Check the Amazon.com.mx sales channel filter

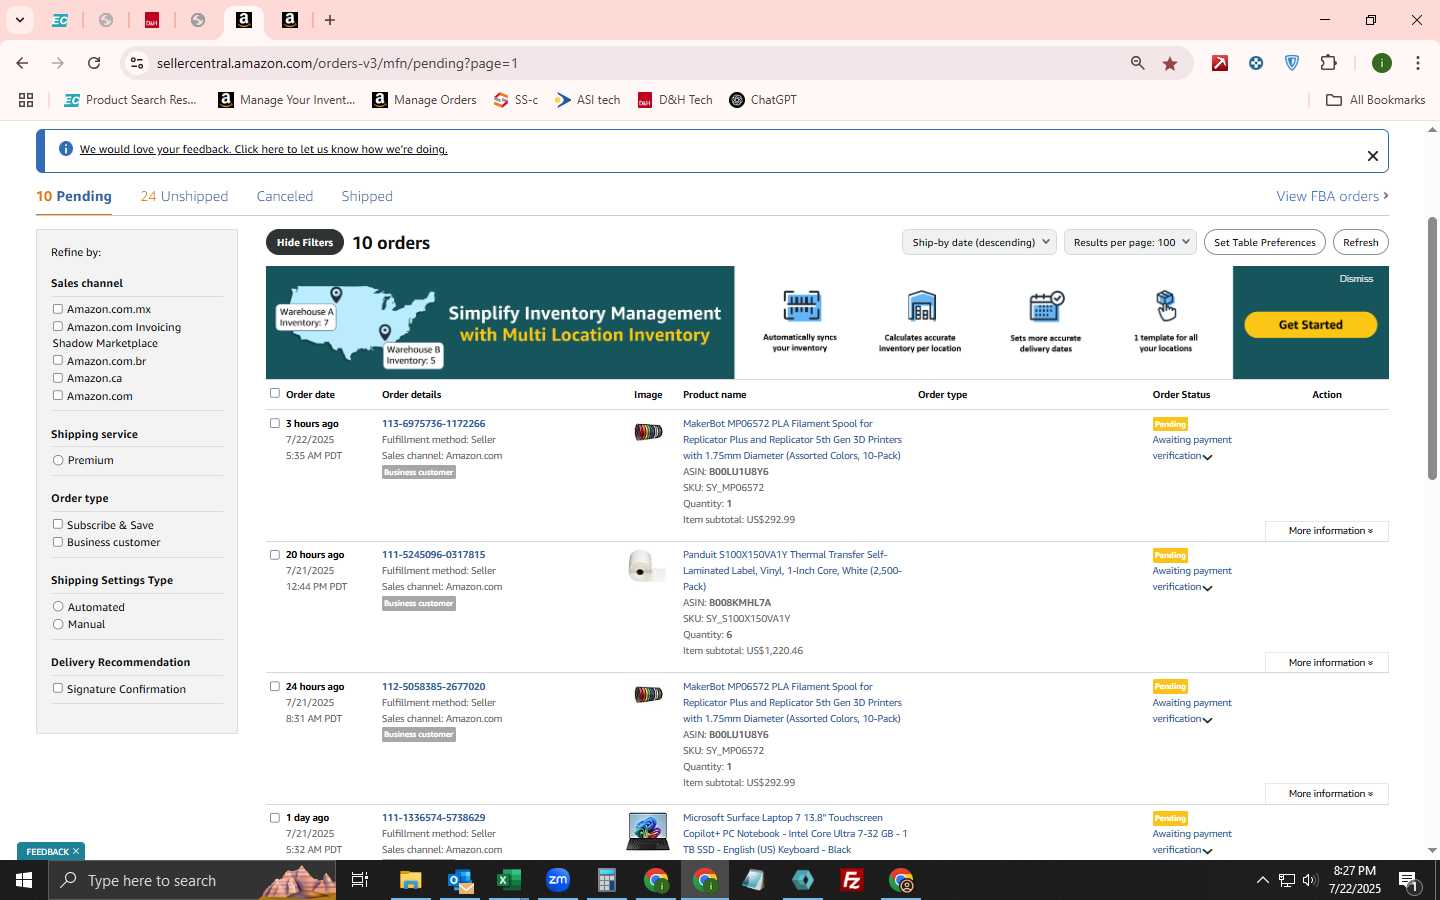tap(58, 309)
